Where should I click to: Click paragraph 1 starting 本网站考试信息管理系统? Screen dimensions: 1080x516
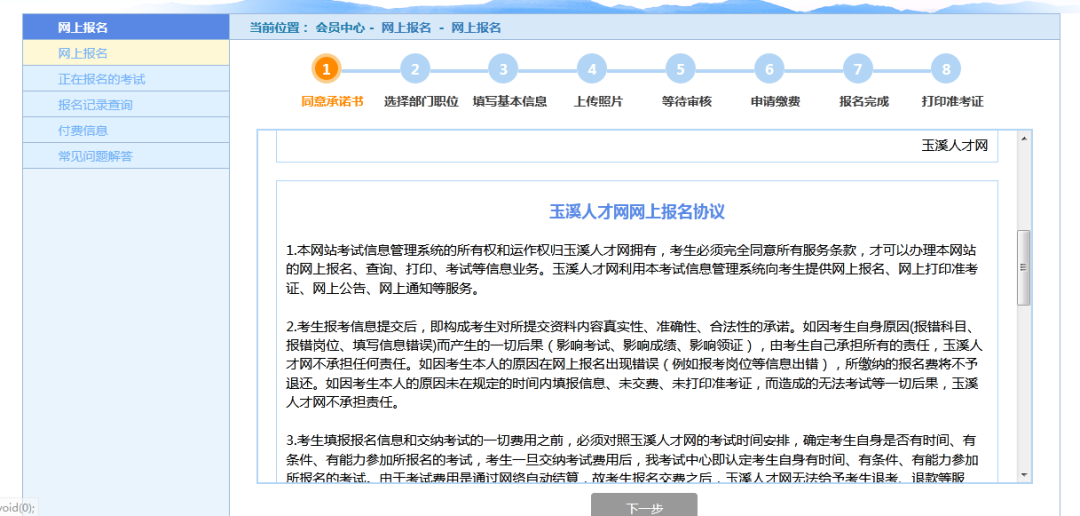(x=632, y=269)
